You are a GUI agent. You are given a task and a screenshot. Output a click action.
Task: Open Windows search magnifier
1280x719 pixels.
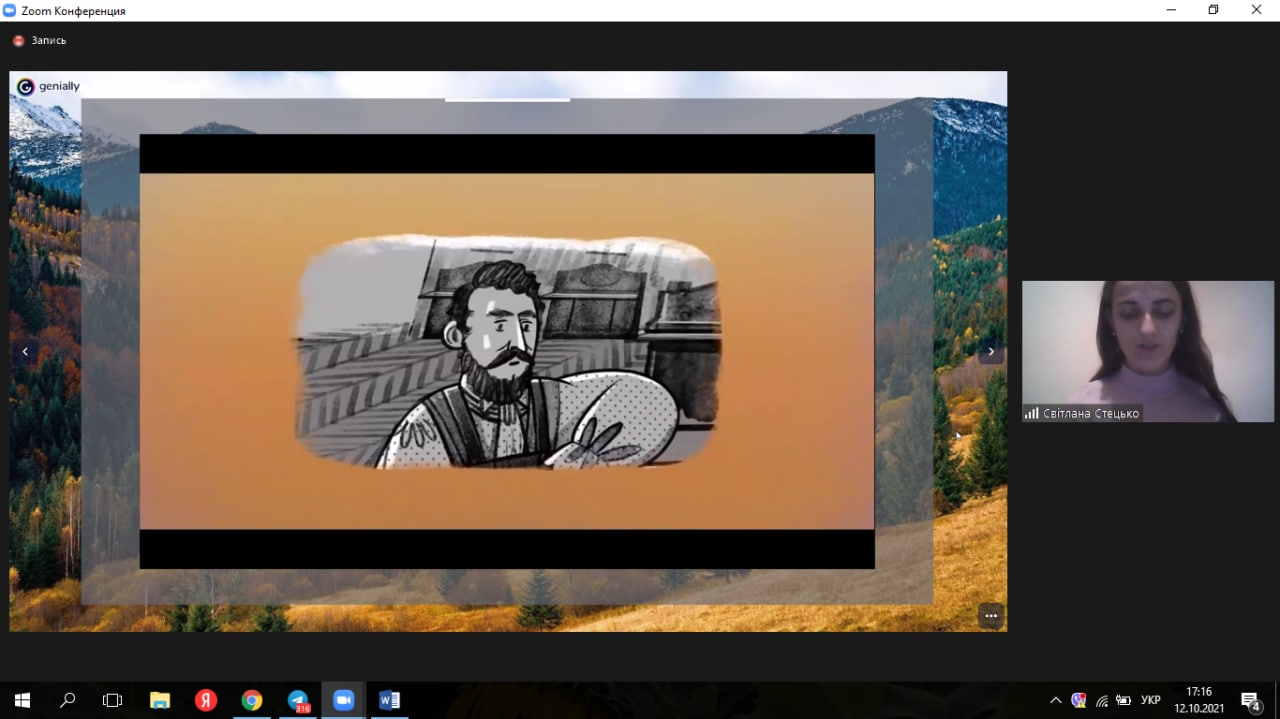pos(68,700)
